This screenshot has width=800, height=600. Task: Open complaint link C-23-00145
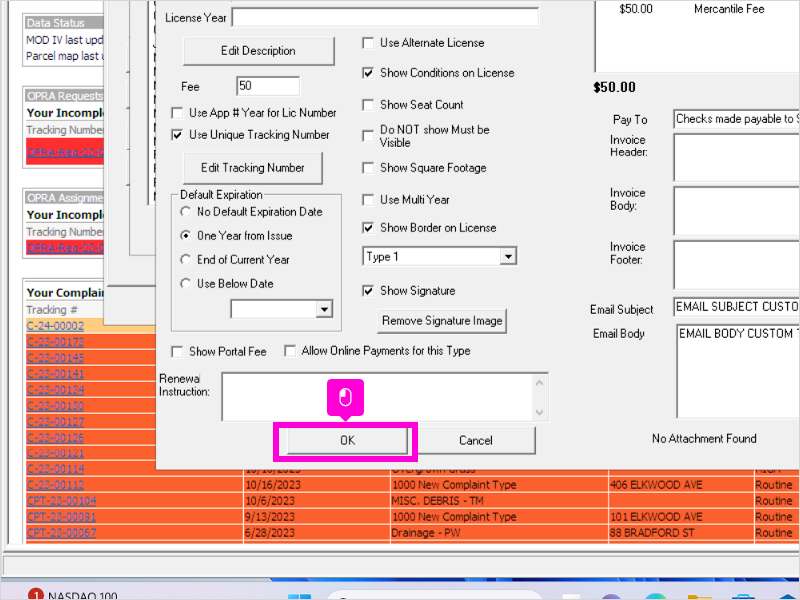coord(55,358)
